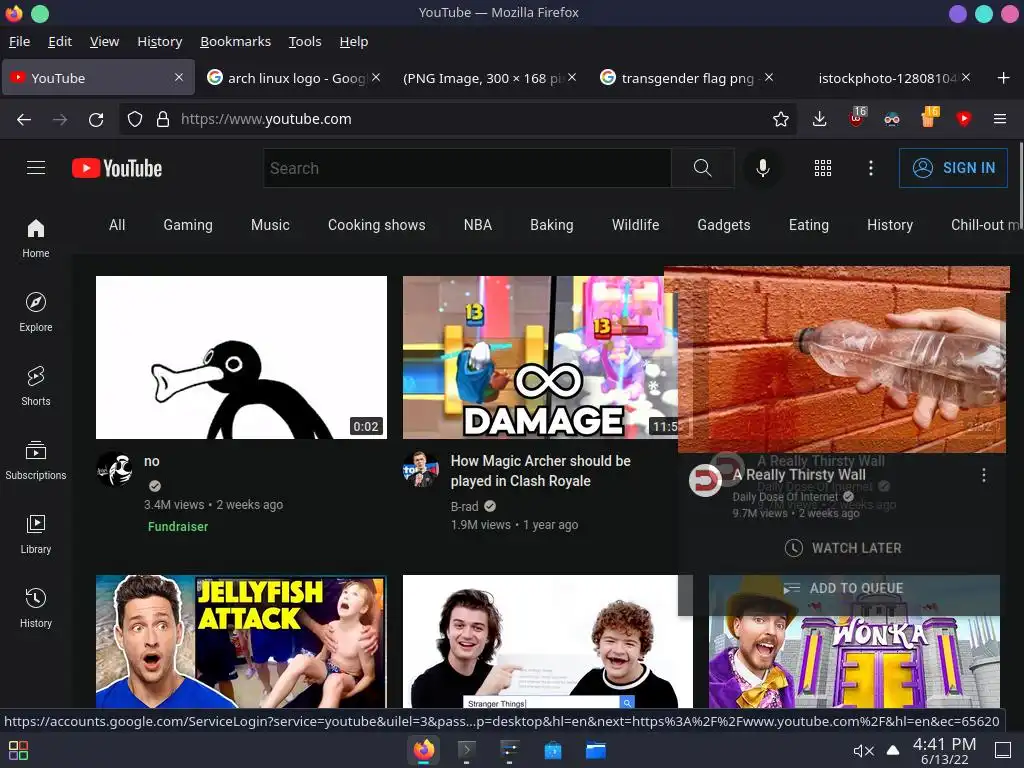Open the History menu in menu bar
This screenshot has height=768, width=1024.
[159, 41]
